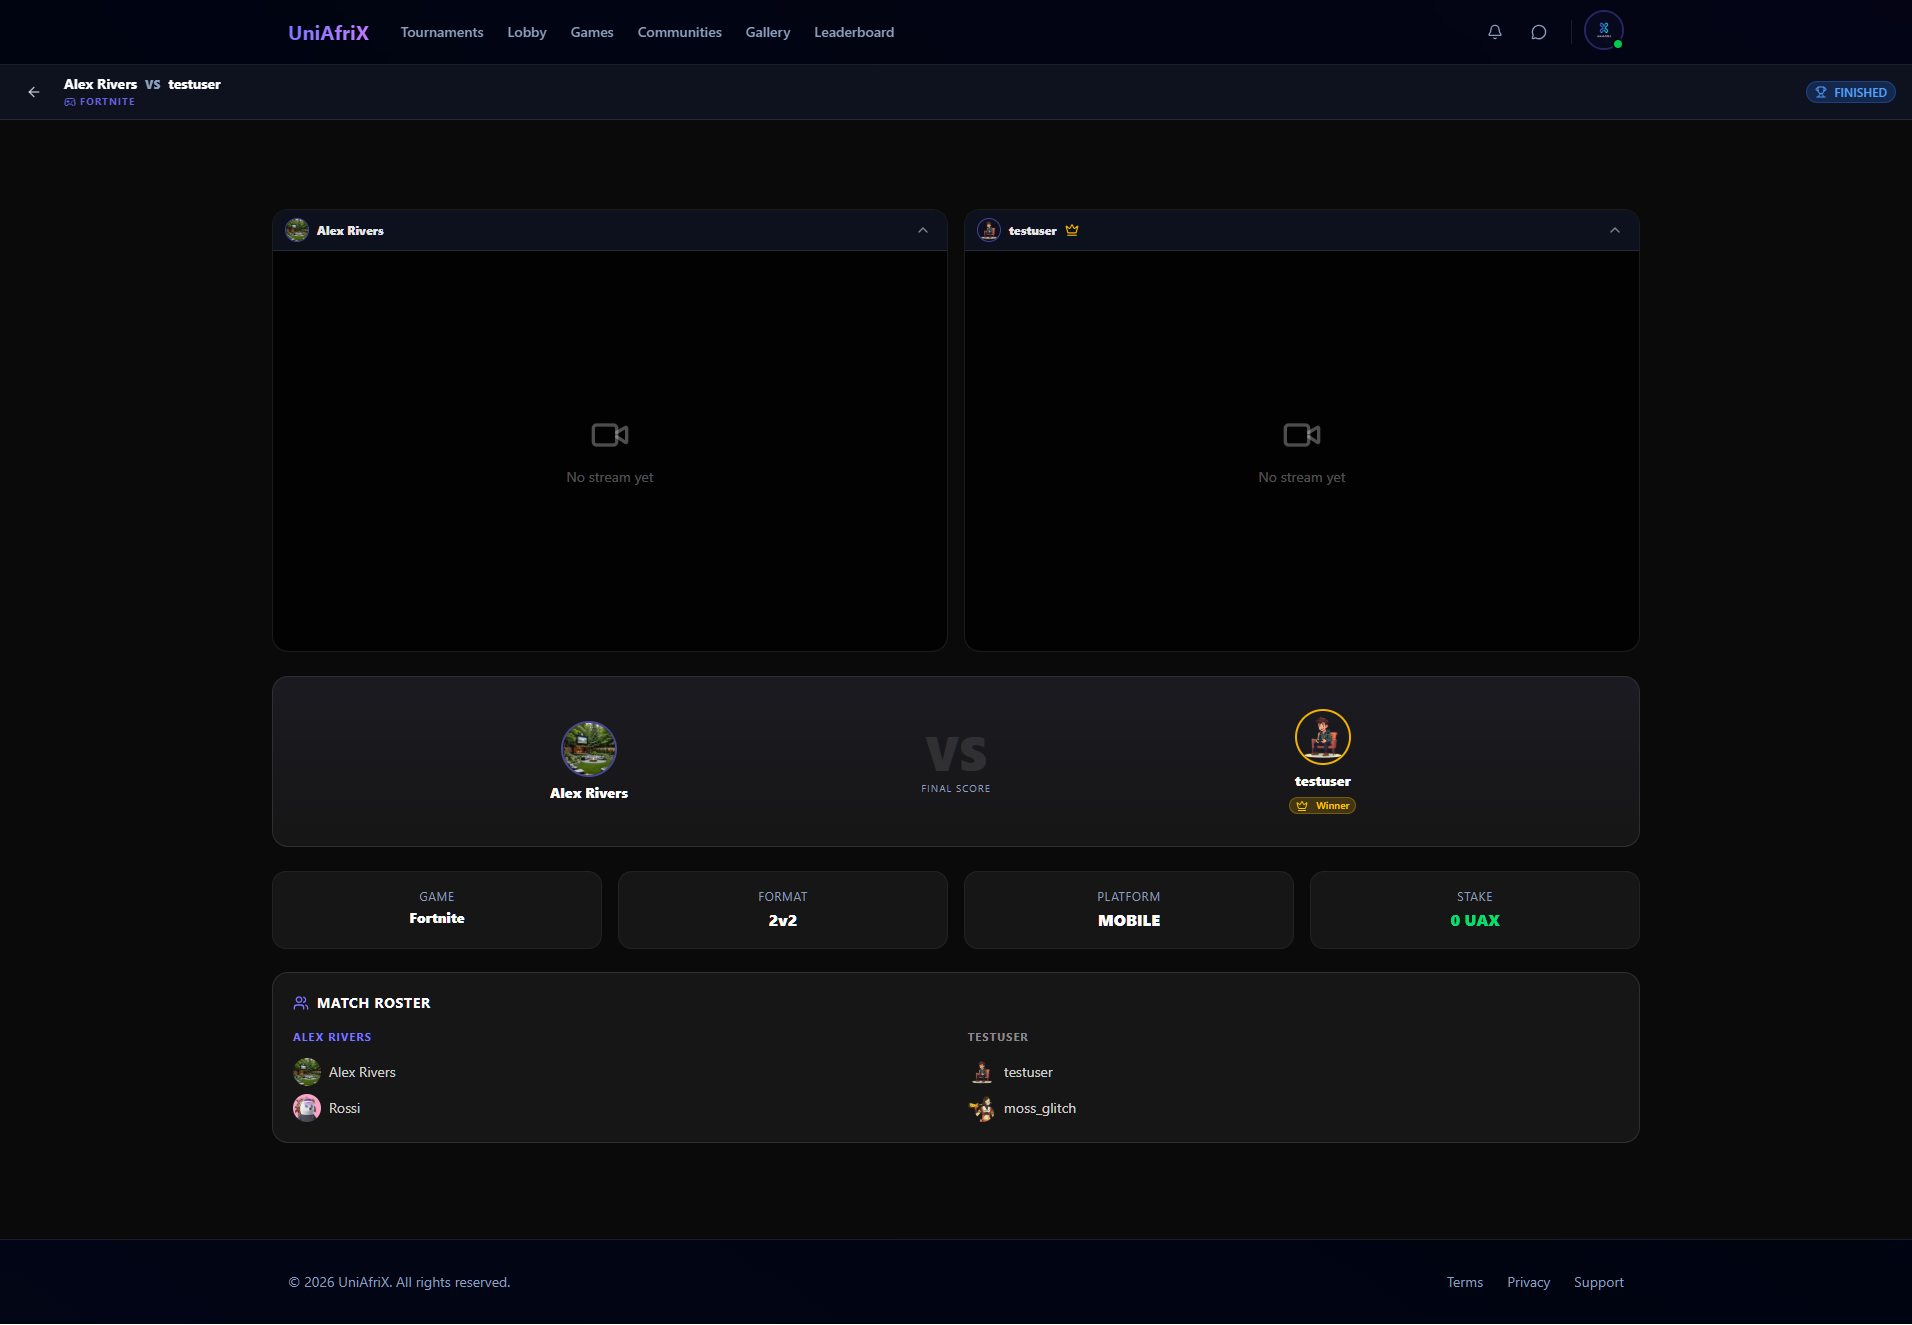
Task: Click moss_glitch avatar in roster
Action: [x=982, y=1108]
